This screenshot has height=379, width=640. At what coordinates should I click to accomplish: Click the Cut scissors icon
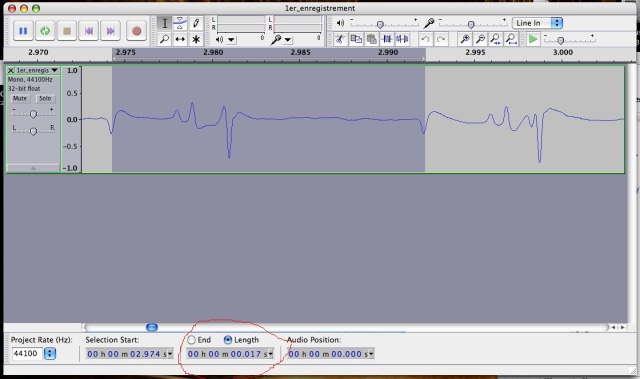(340, 39)
